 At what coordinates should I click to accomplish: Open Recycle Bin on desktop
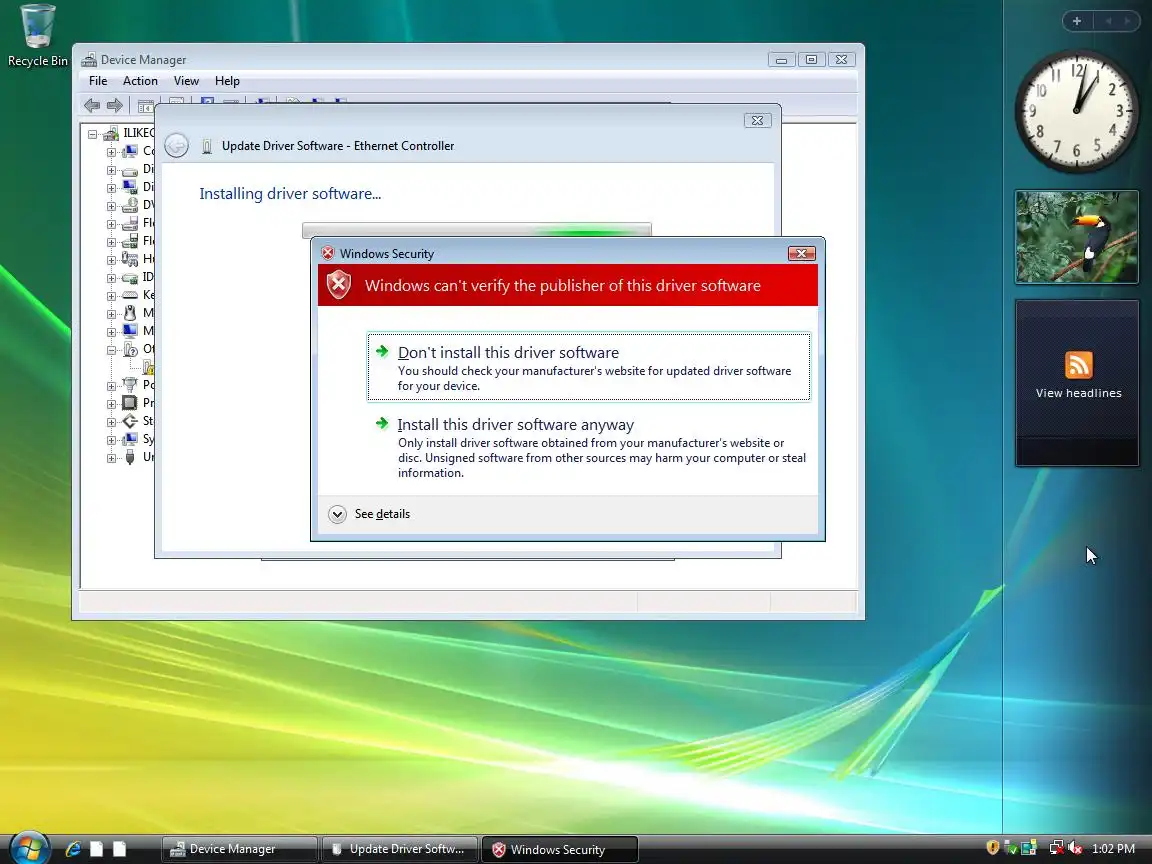pyautogui.click(x=37, y=36)
